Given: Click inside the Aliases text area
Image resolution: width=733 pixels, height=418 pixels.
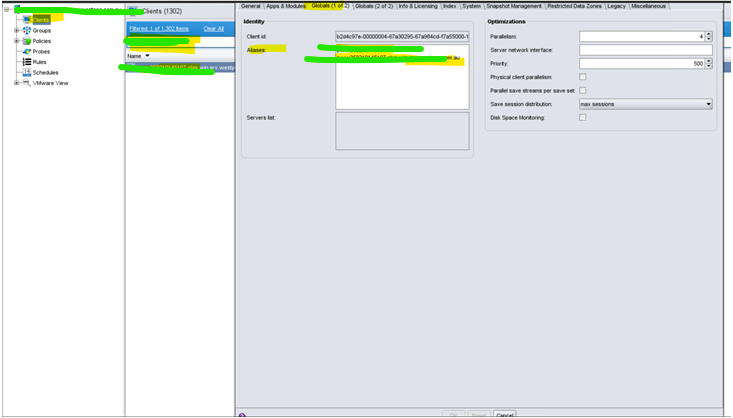Looking at the screenshot, I should pos(402,77).
